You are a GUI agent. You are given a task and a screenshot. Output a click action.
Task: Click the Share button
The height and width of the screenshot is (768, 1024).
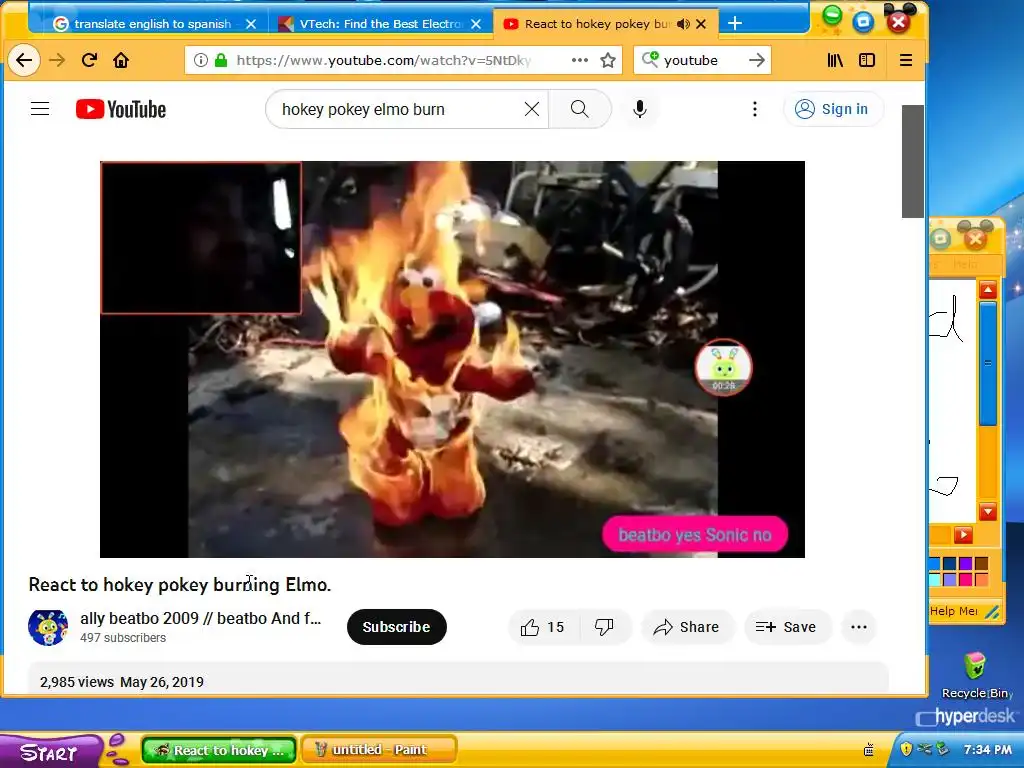click(x=687, y=627)
